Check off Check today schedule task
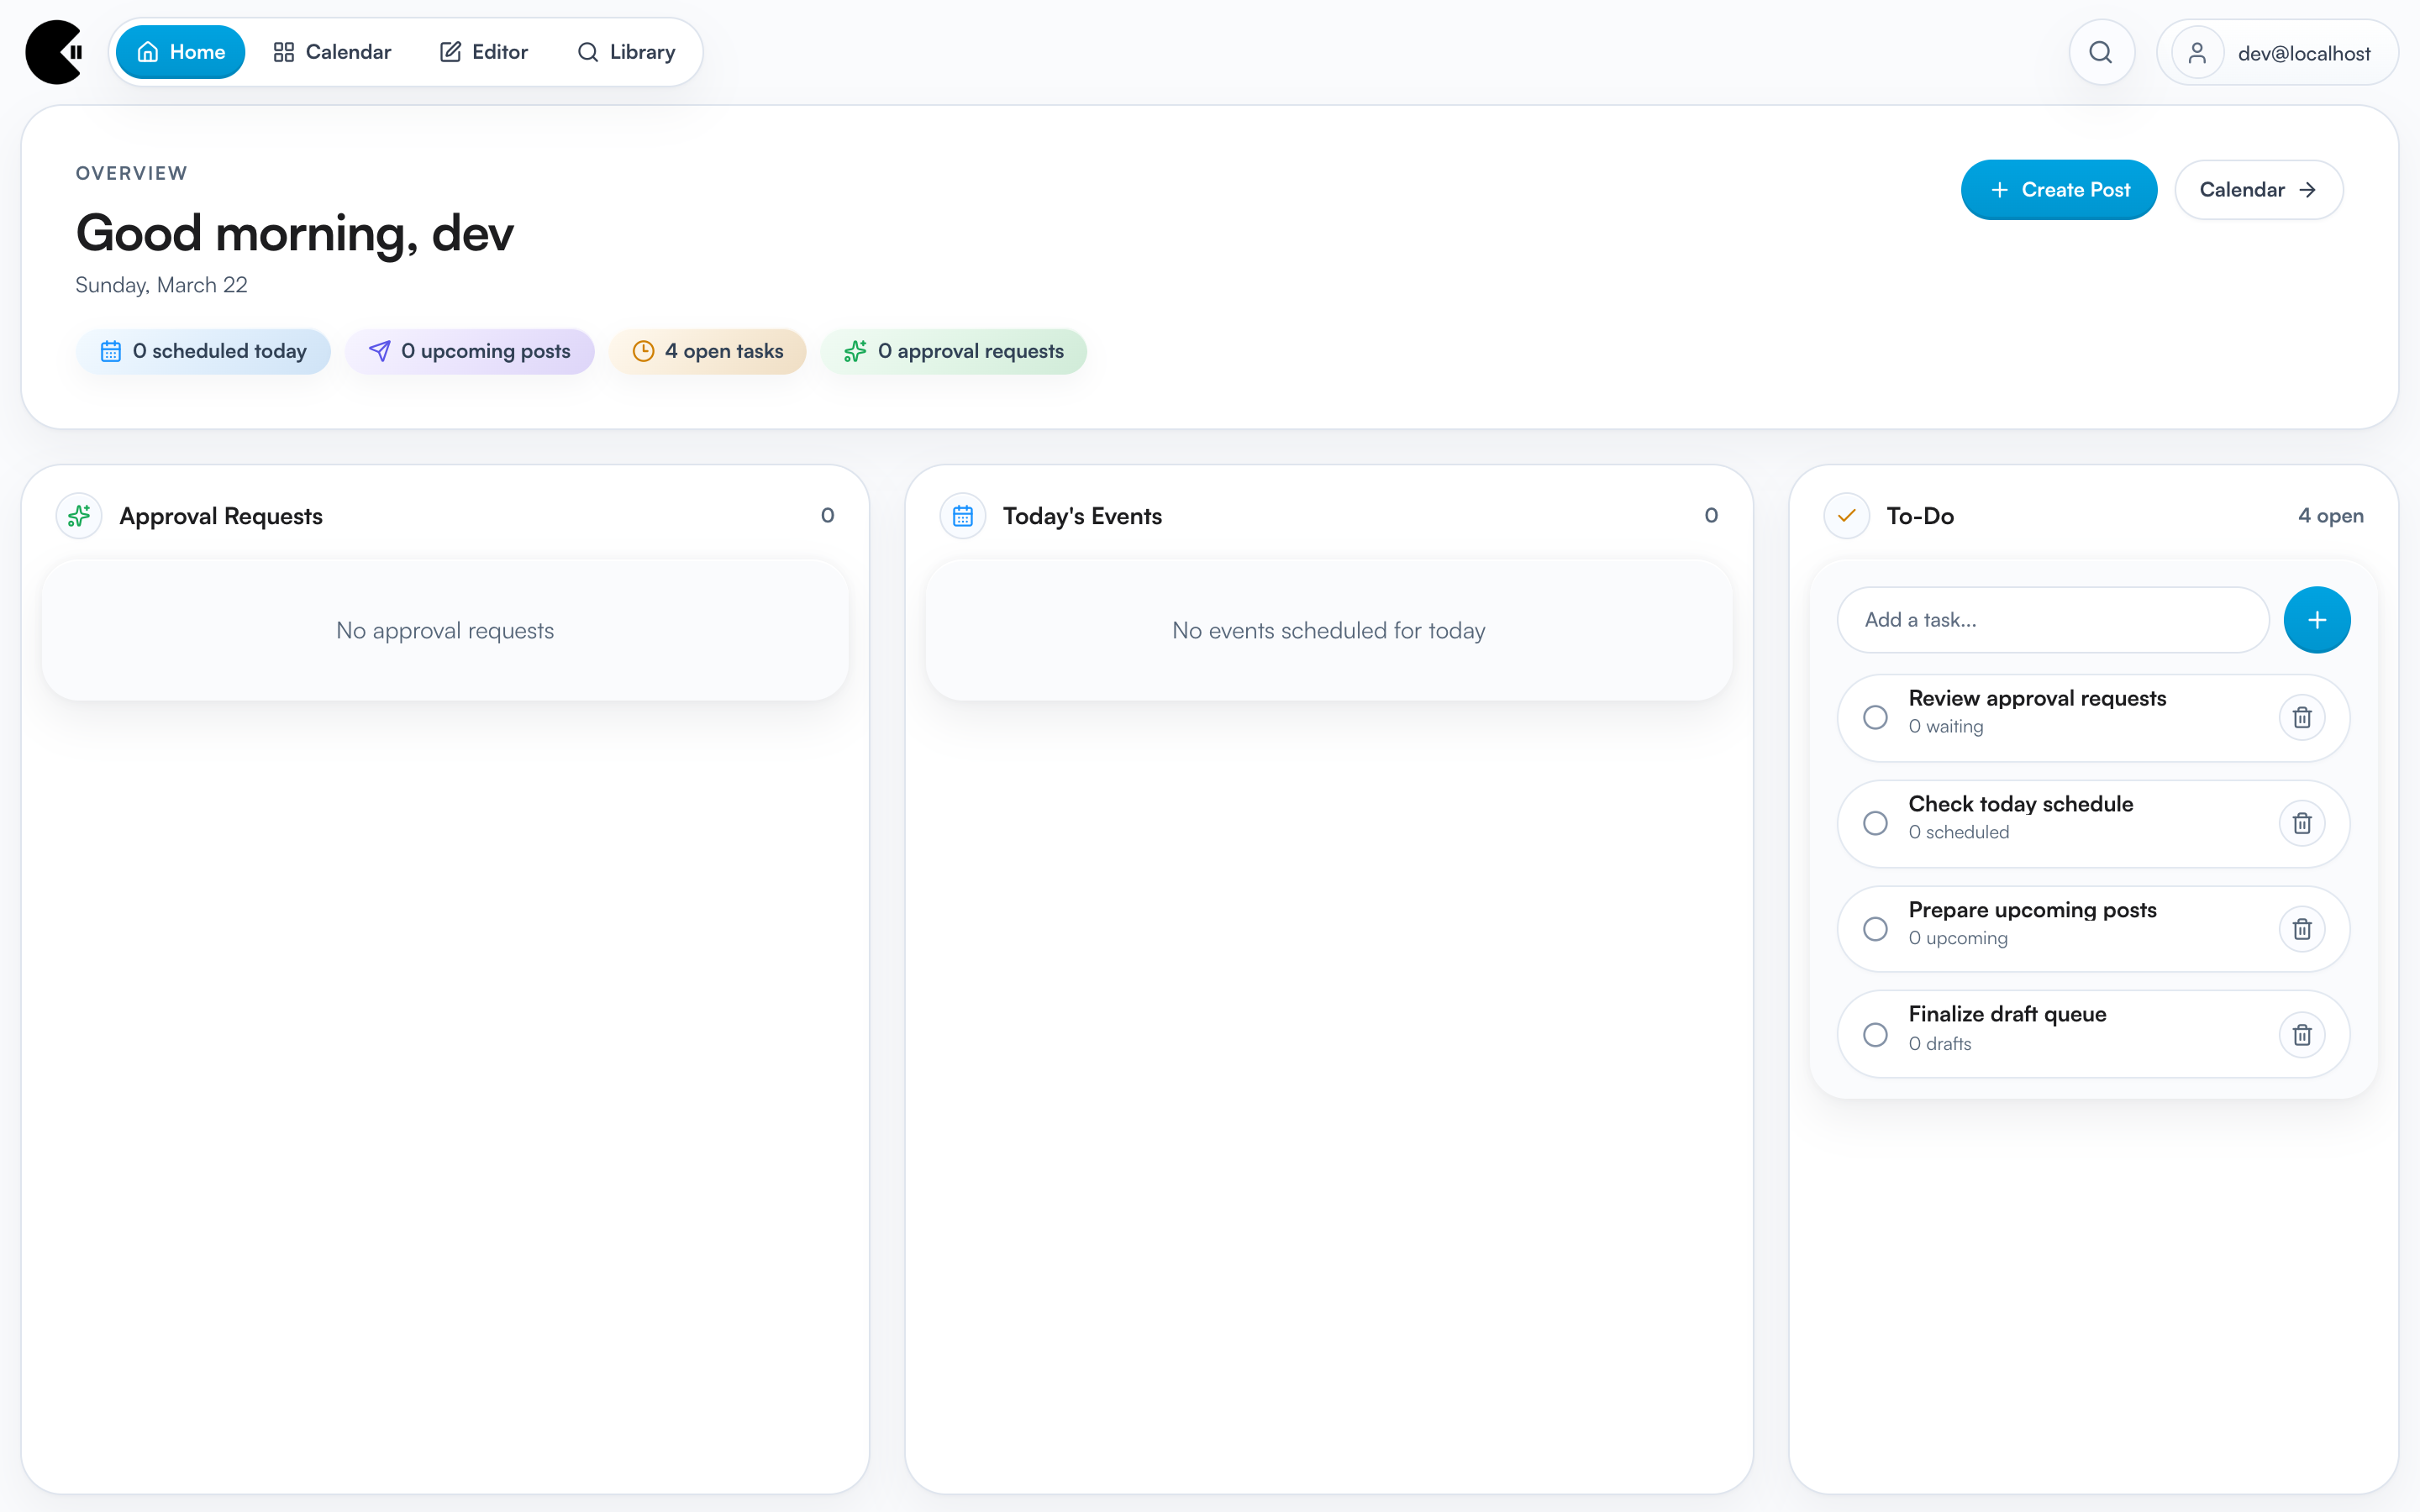This screenshot has width=2420, height=1512. point(1875,823)
